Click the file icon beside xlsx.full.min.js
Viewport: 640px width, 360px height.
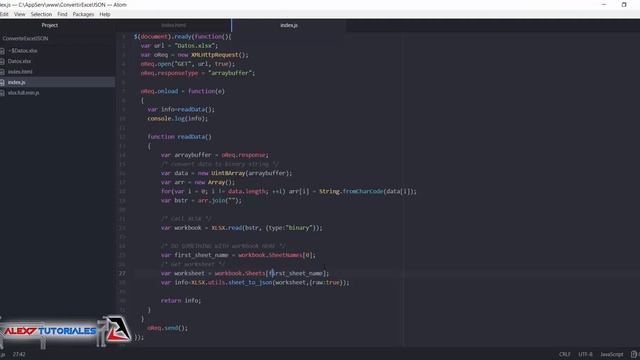point(2,93)
